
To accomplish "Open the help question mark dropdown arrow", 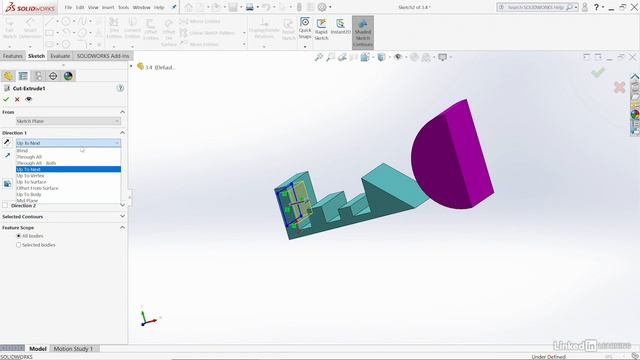I will click(x=603, y=7).
